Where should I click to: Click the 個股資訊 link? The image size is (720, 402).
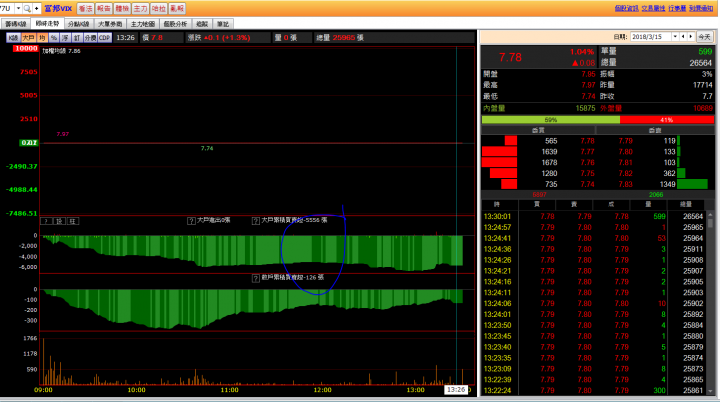(x=626, y=8)
